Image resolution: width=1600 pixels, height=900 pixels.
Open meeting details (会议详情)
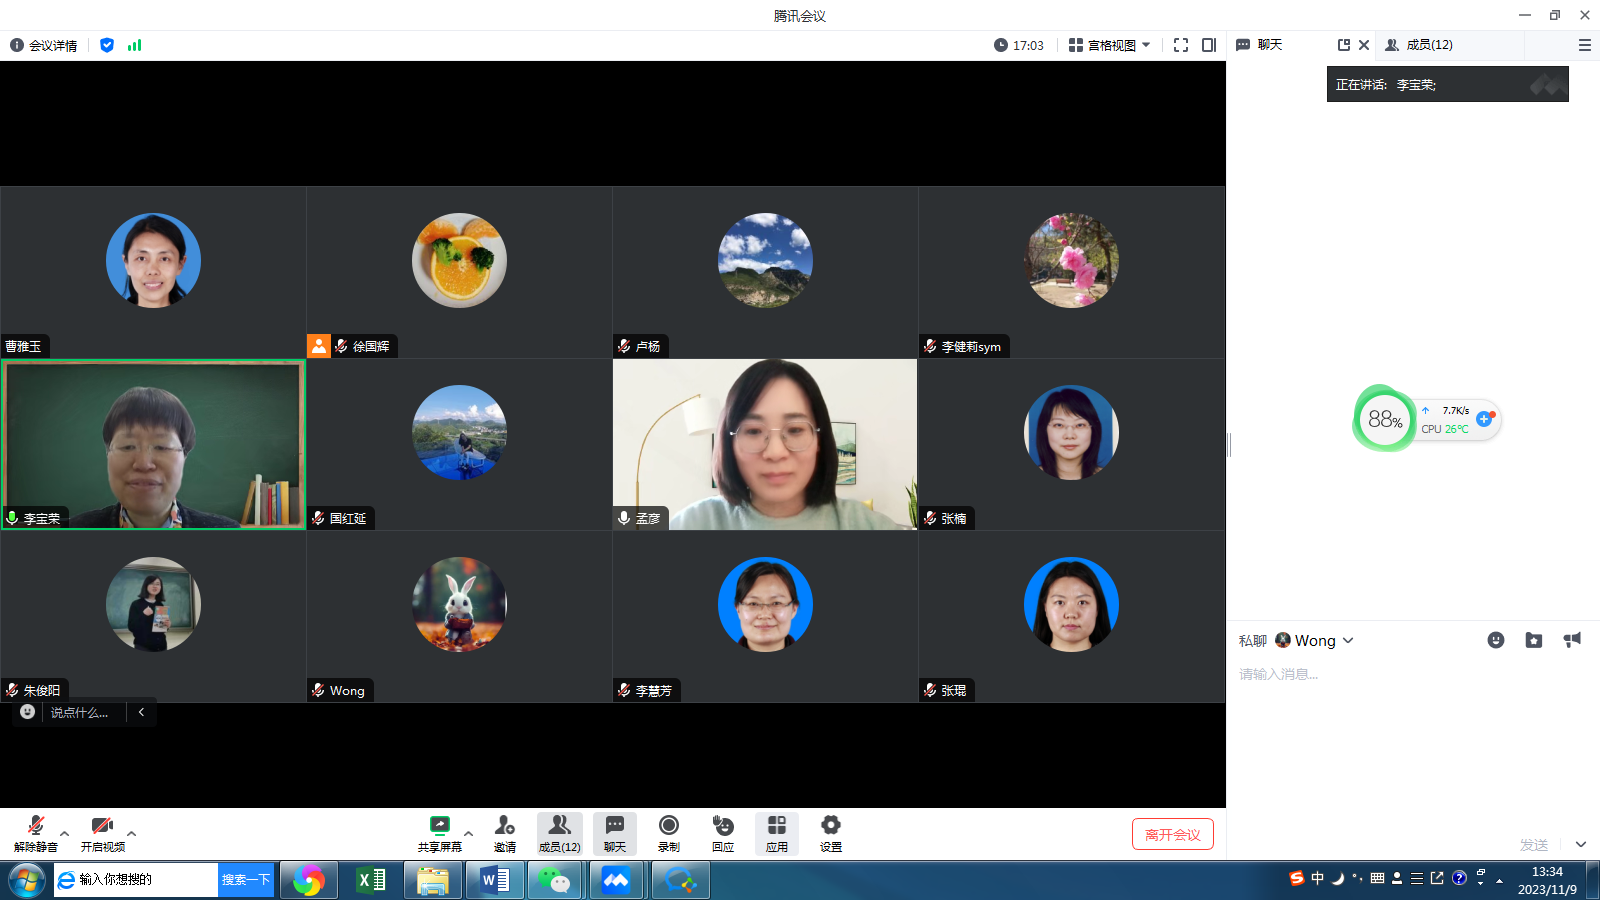(x=44, y=45)
